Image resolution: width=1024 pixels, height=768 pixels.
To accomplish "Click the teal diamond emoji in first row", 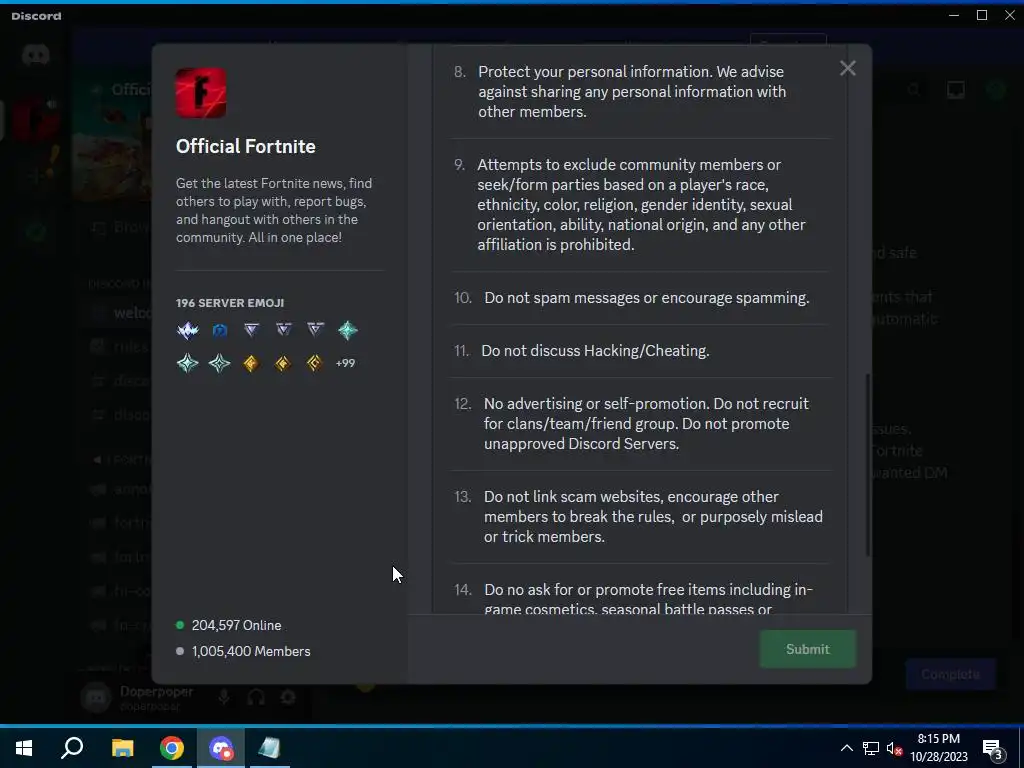I will (x=347, y=330).
